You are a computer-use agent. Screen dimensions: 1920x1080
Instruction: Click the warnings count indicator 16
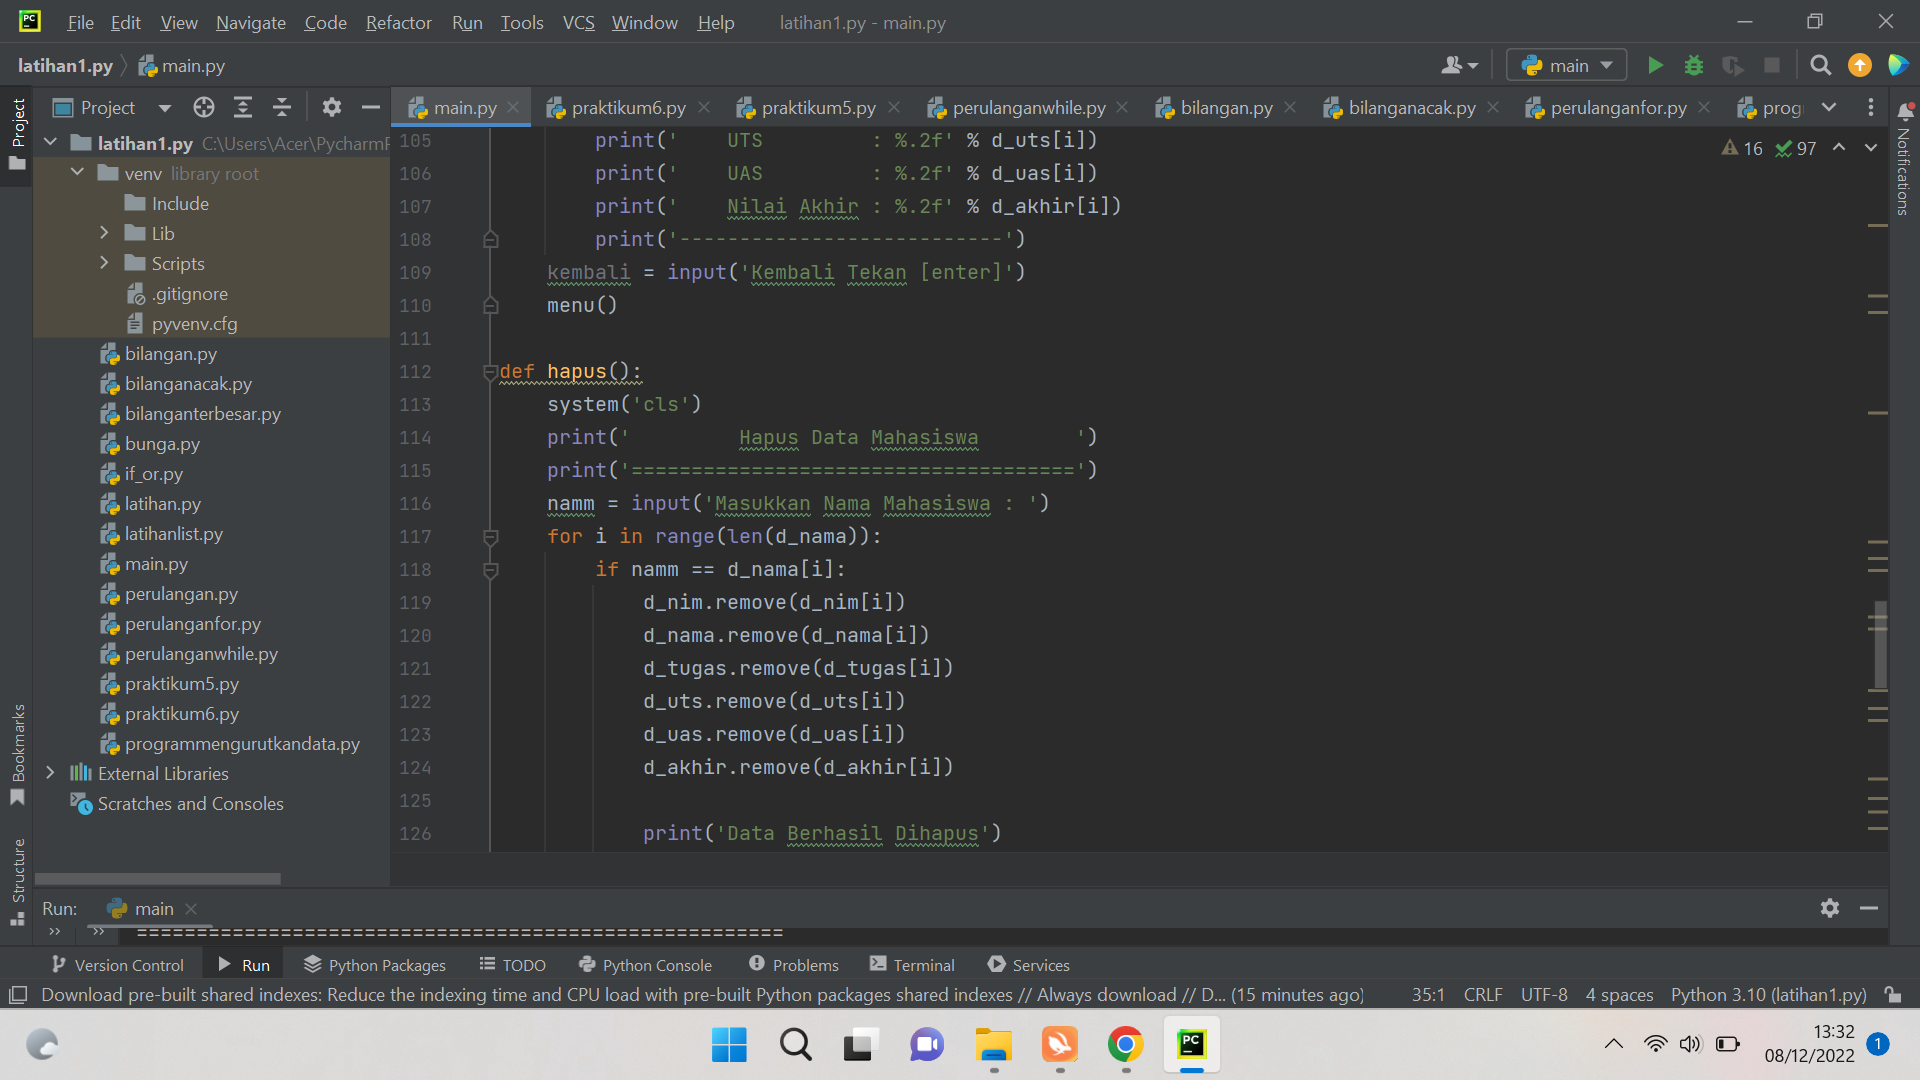pos(1742,148)
